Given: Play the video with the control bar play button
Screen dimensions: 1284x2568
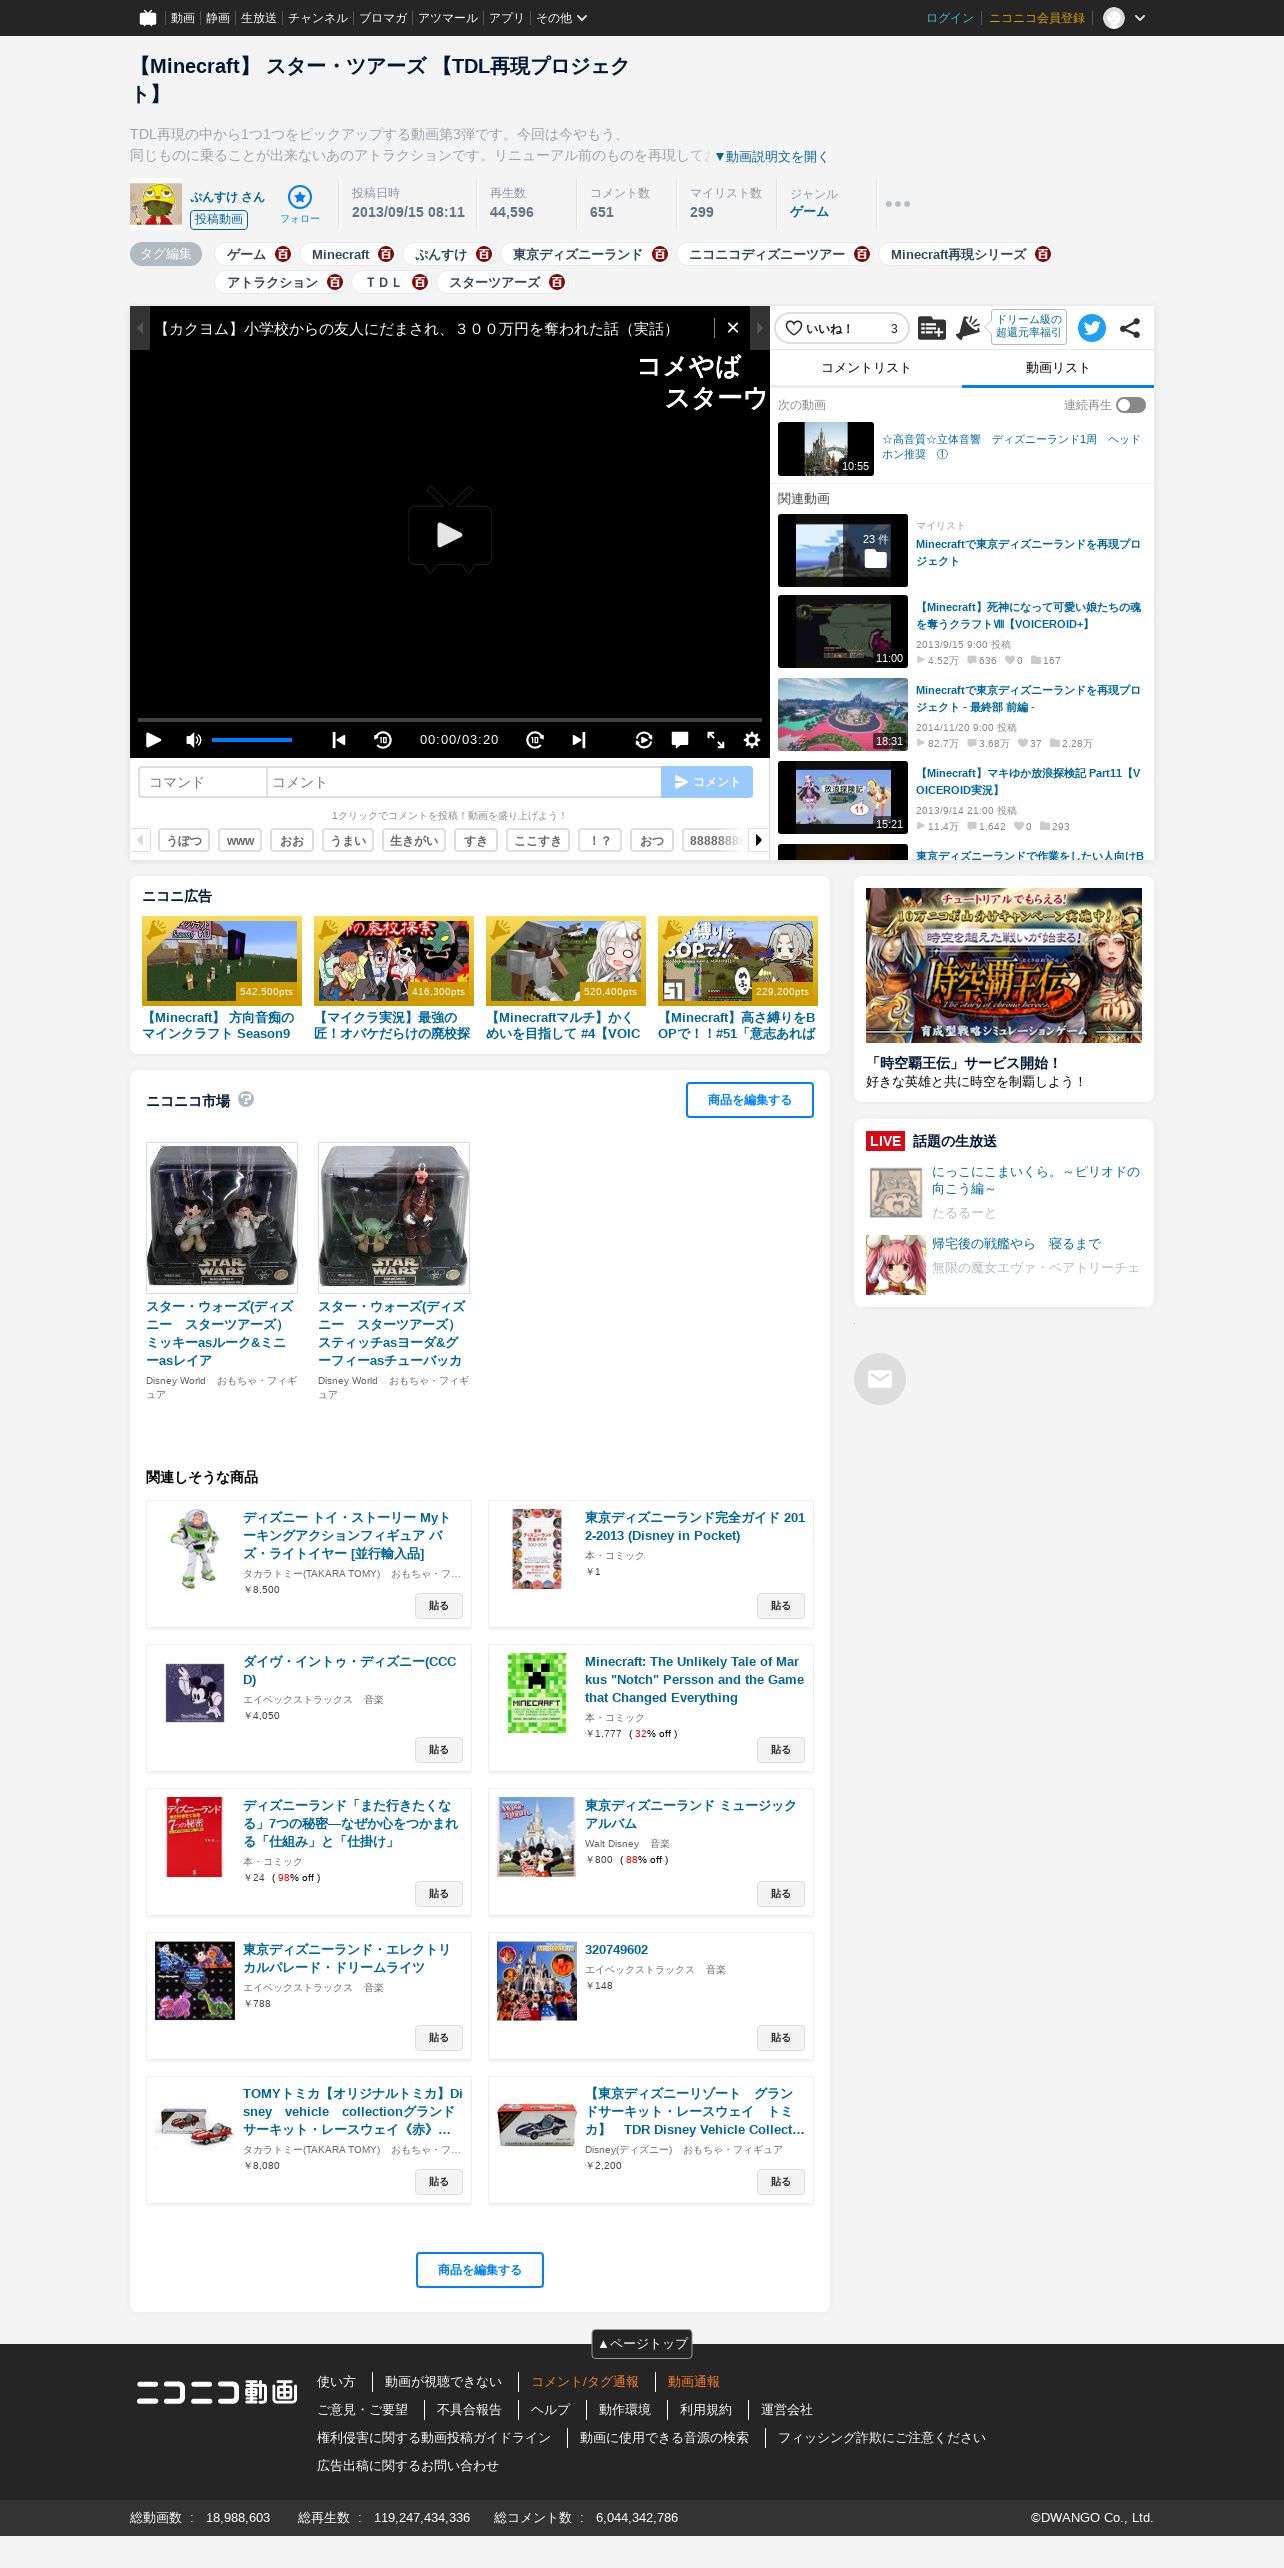Looking at the screenshot, I should (x=153, y=740).
